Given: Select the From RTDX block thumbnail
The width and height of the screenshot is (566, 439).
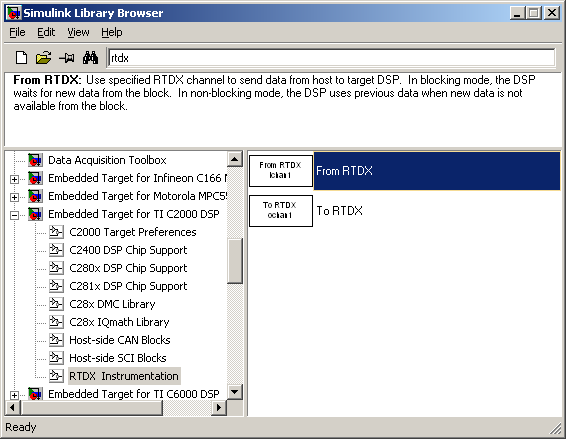Looking at the screenshot, I should point(281,171).
